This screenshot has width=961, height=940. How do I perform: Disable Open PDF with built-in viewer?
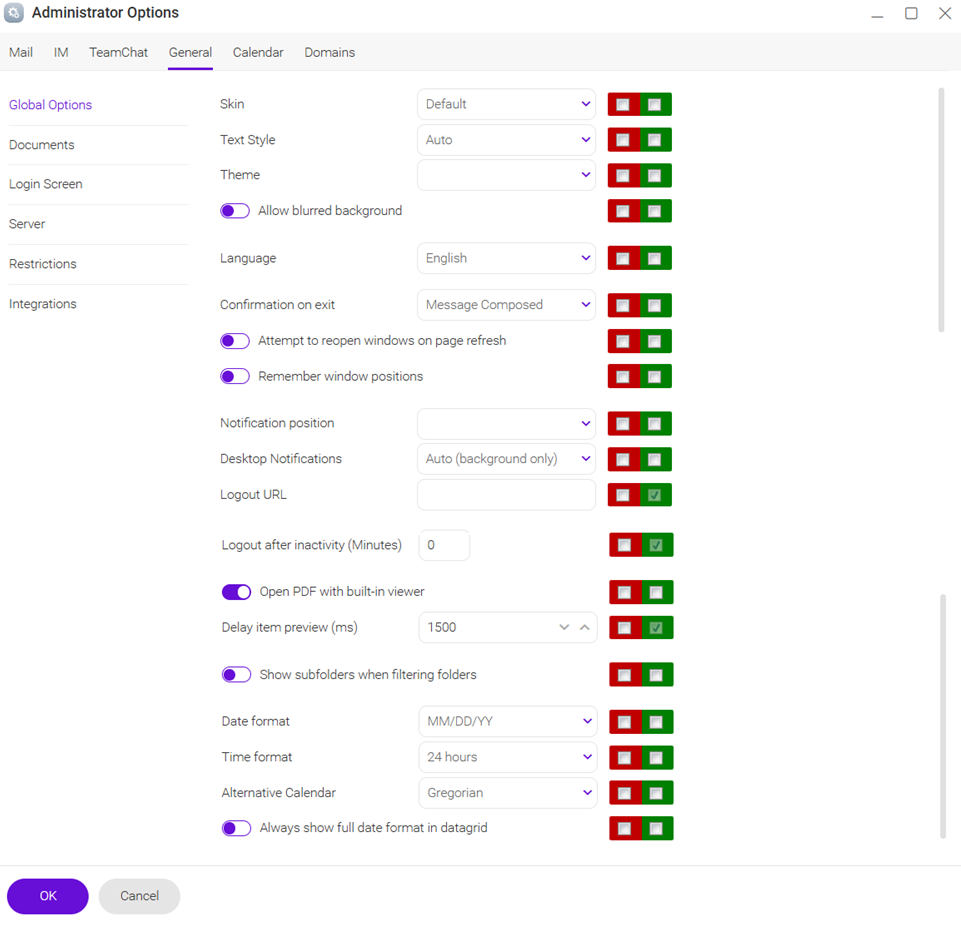(237, 592)
